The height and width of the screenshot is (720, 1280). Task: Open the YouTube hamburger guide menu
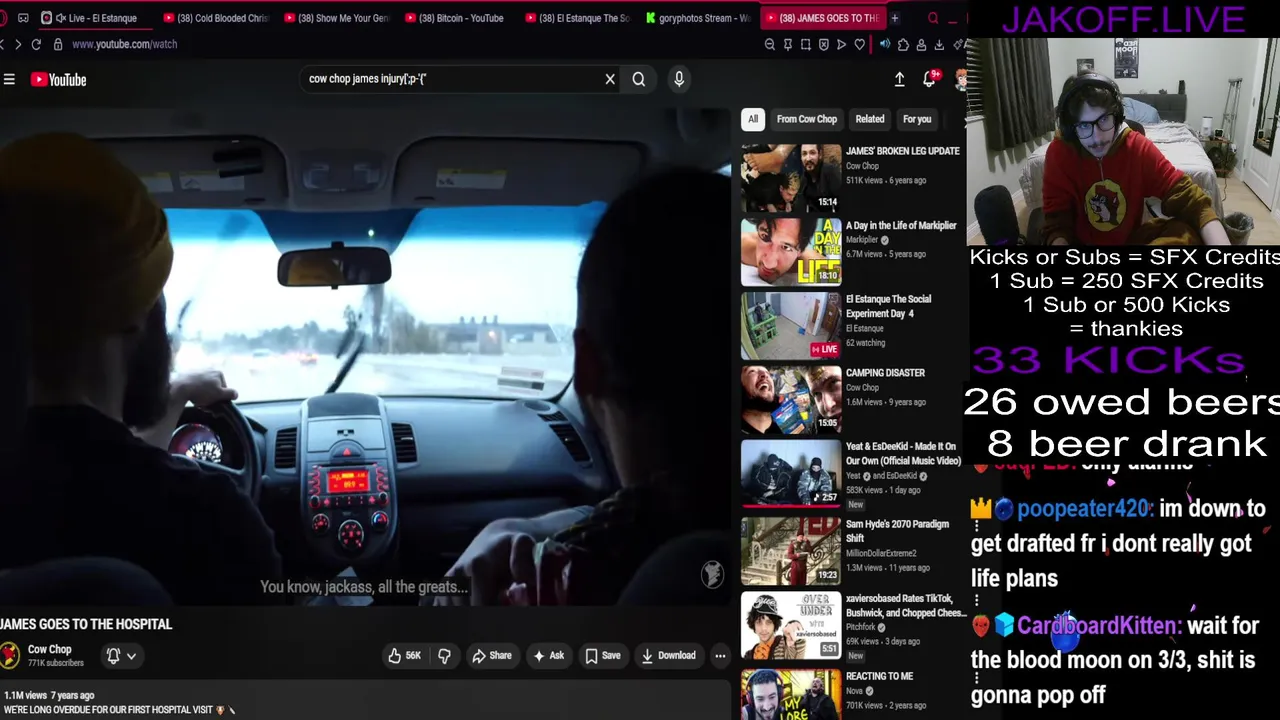pyautogui.click(x=9, y=80)
